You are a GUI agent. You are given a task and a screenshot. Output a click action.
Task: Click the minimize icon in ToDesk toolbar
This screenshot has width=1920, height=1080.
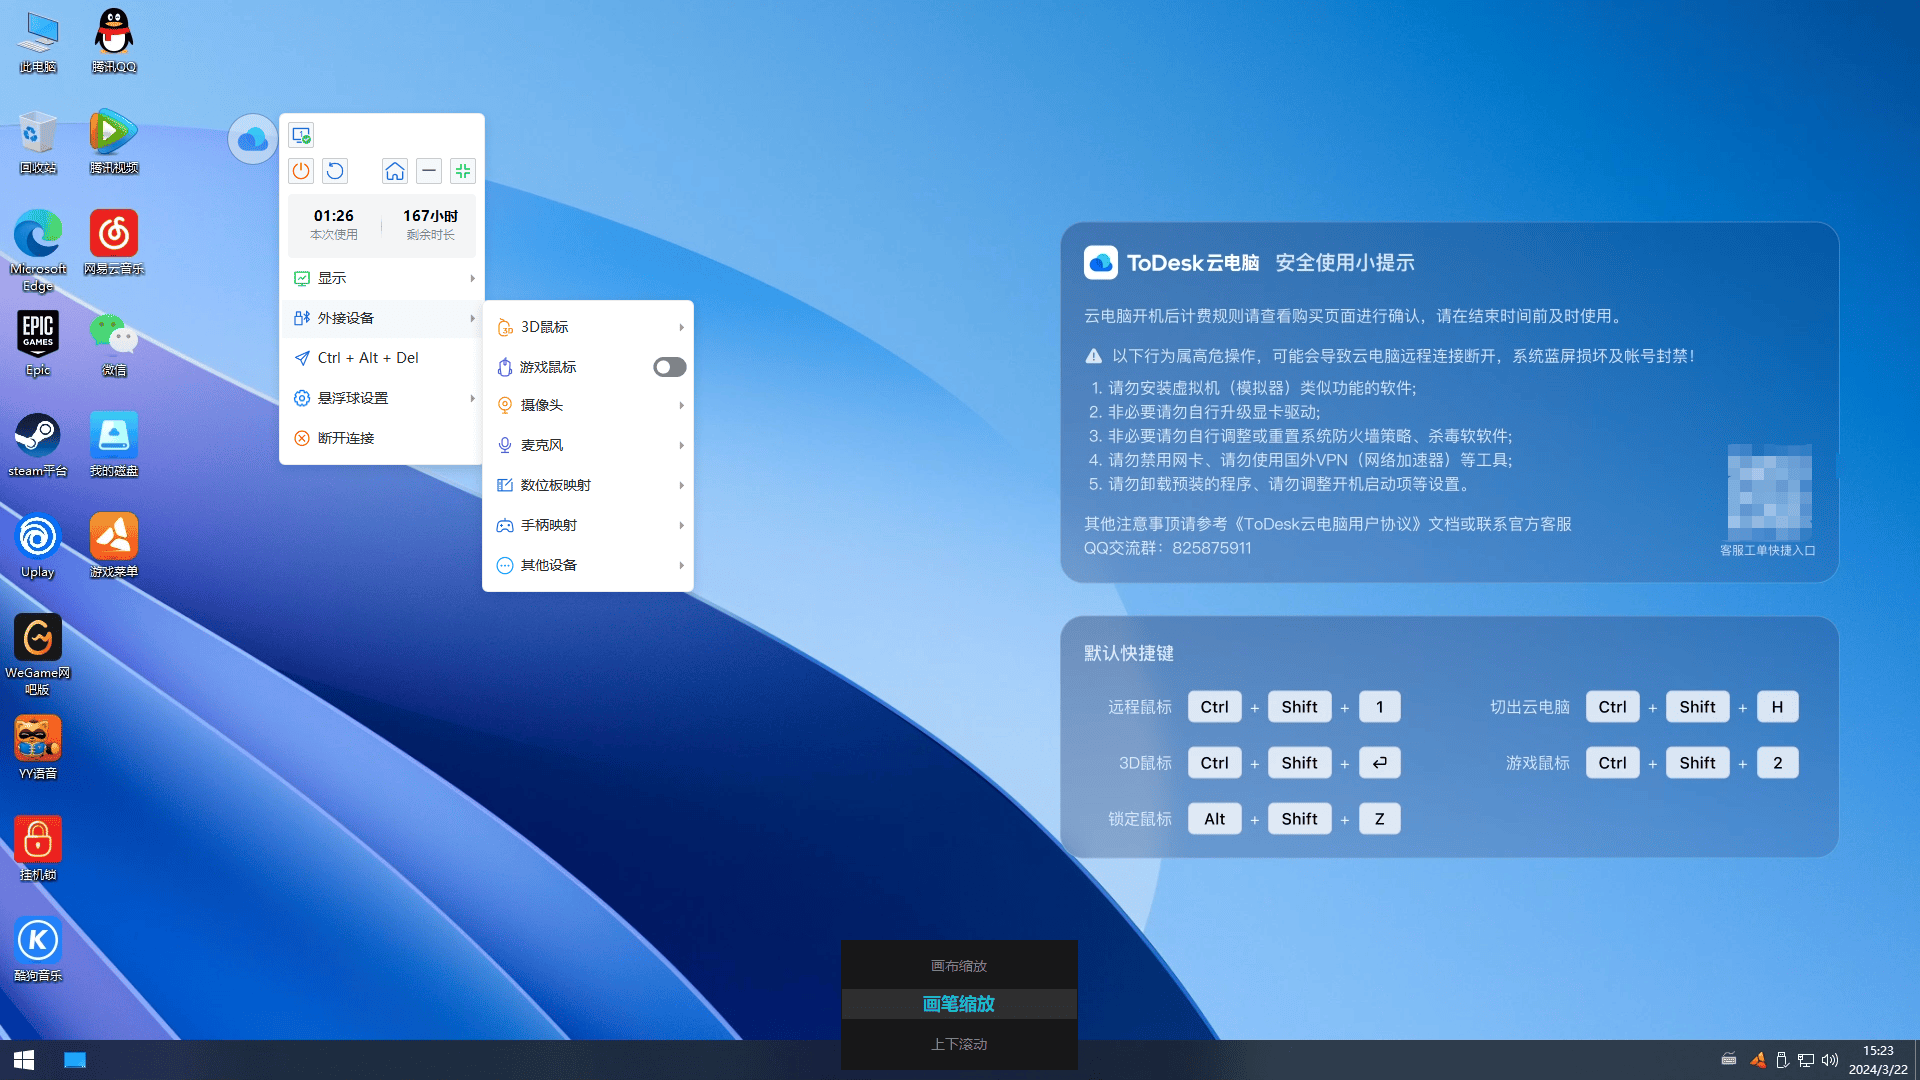(427, 170)
